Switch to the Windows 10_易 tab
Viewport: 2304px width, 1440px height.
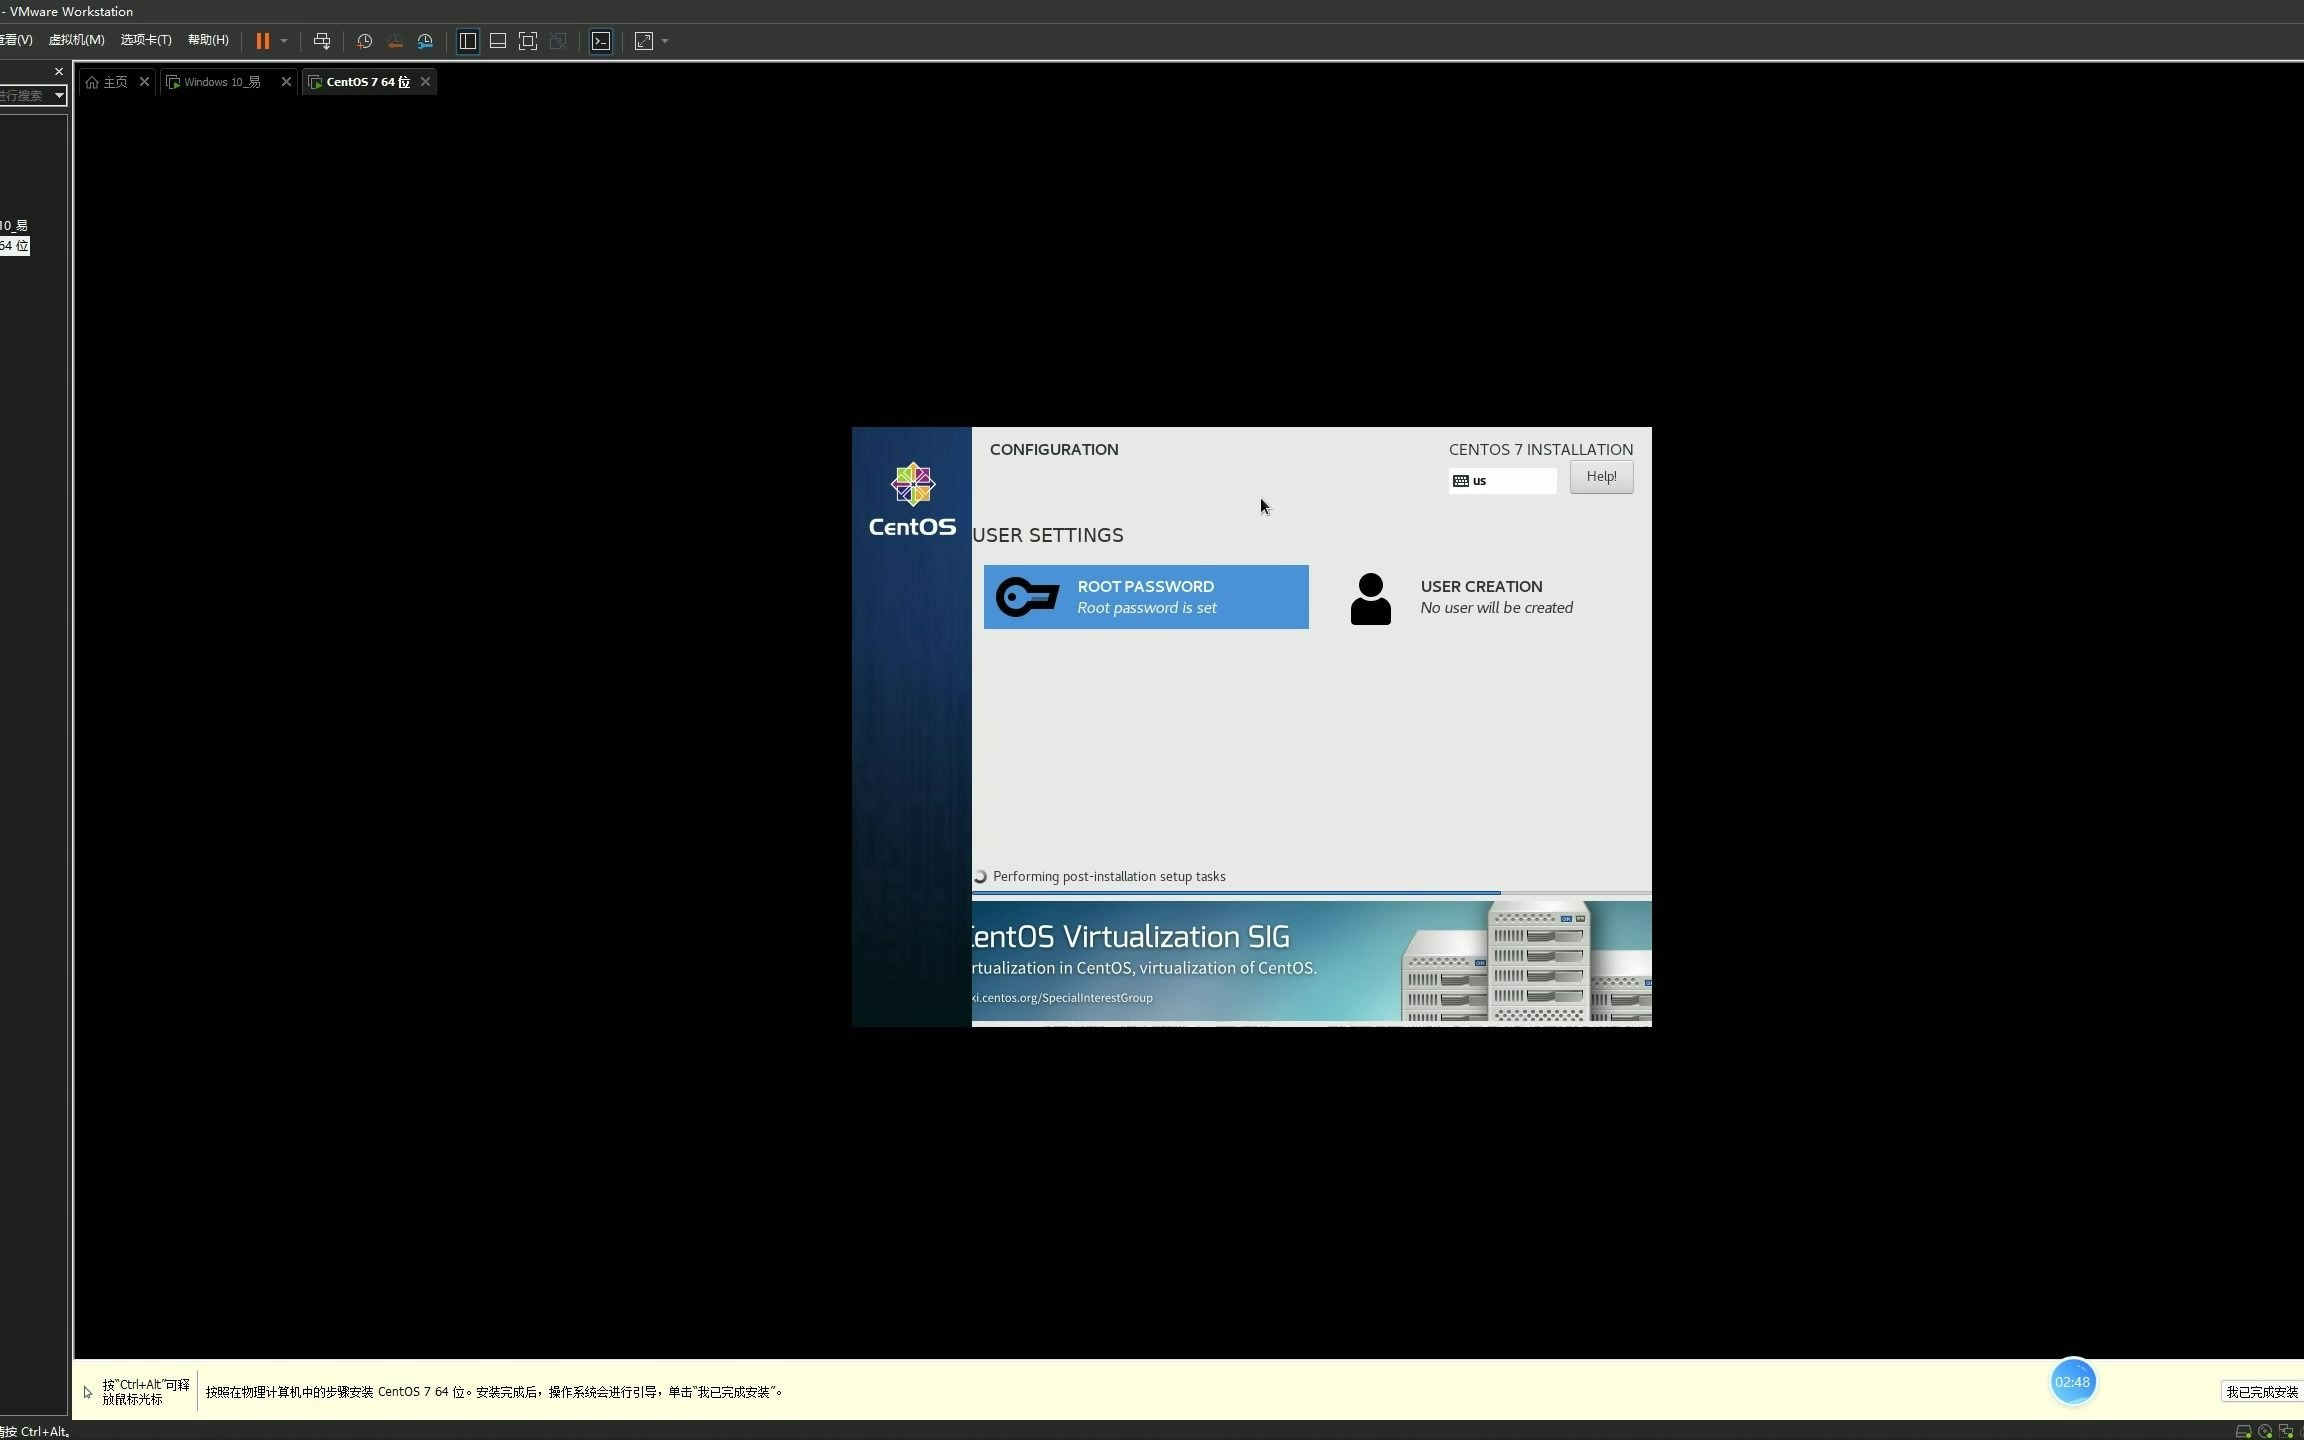click(222, 82)
